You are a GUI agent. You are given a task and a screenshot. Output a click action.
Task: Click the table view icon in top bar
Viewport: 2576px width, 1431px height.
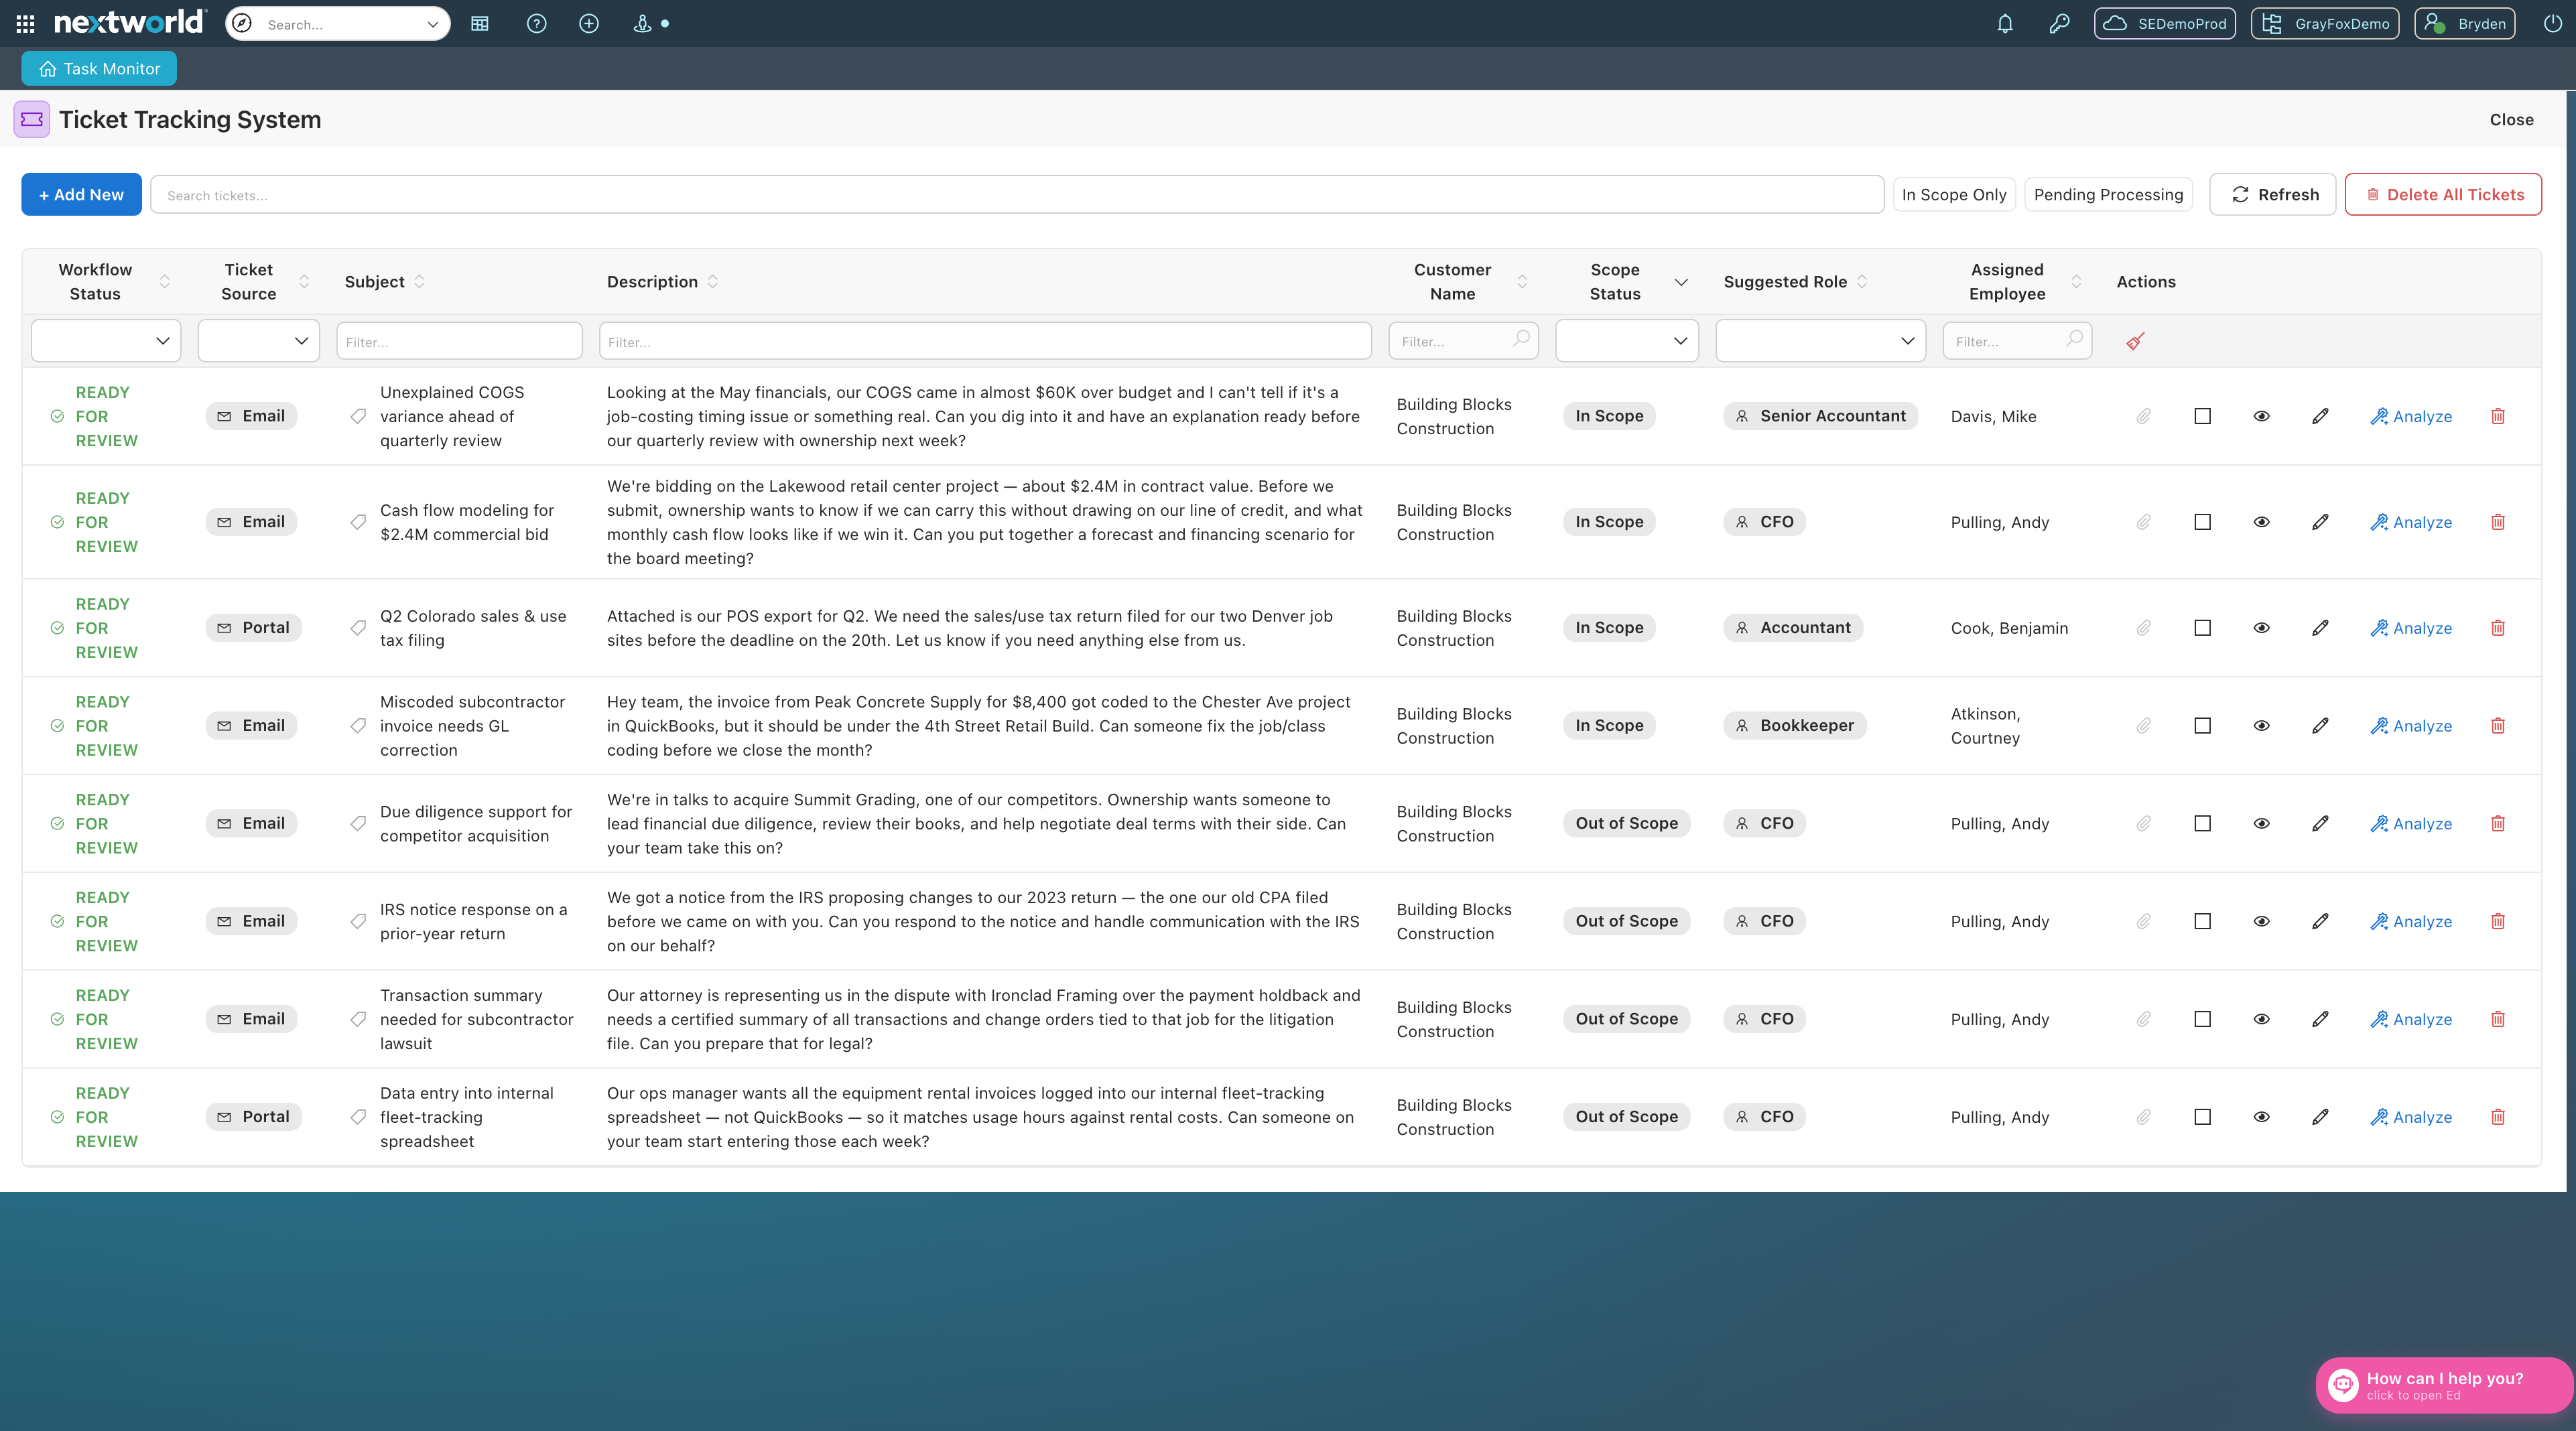480,23
